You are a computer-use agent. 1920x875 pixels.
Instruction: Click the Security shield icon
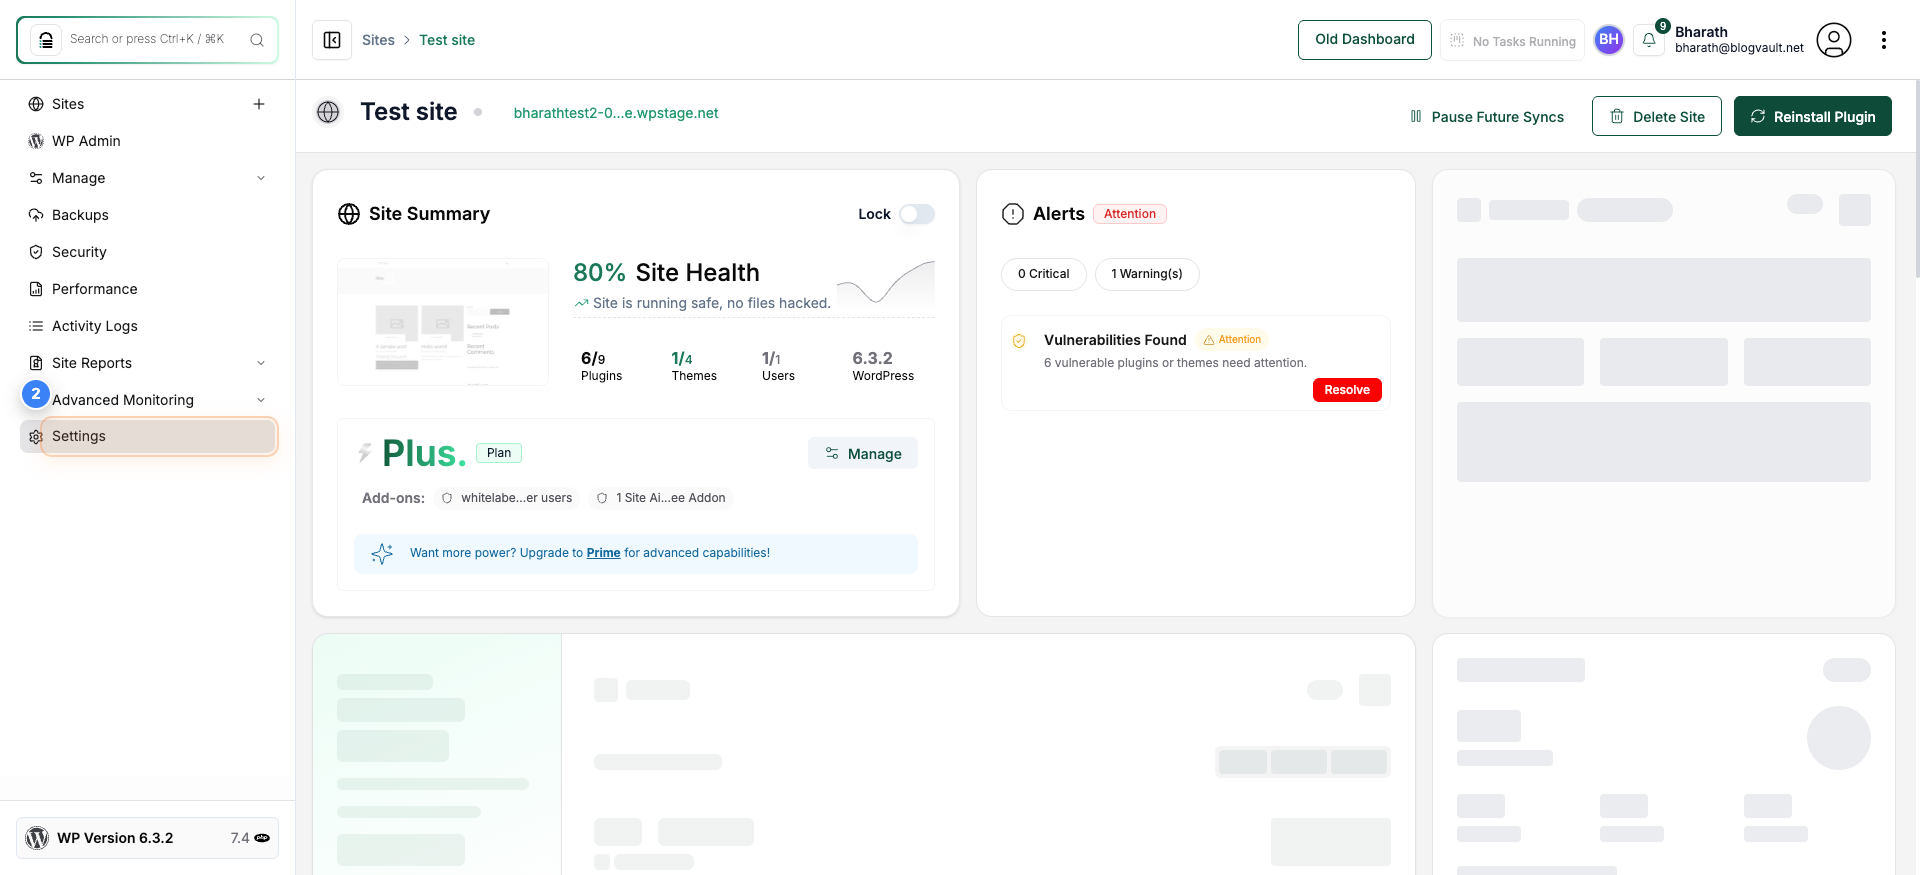[x=36, y=252]
